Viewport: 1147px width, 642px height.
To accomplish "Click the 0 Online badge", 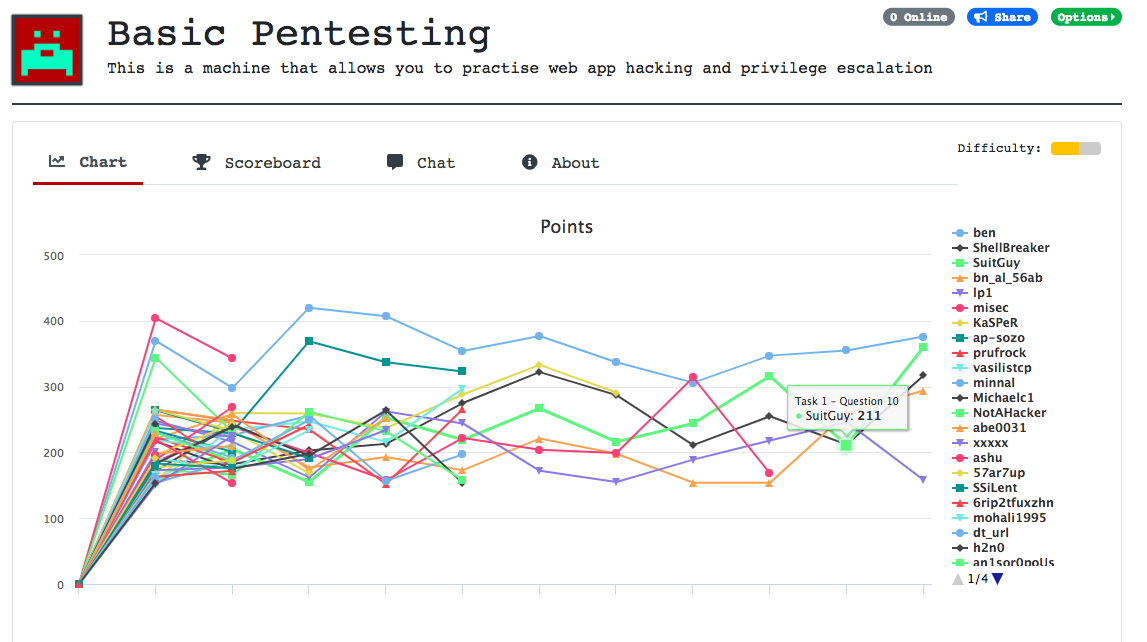I will pyautogui.click(x=919, y=18).
